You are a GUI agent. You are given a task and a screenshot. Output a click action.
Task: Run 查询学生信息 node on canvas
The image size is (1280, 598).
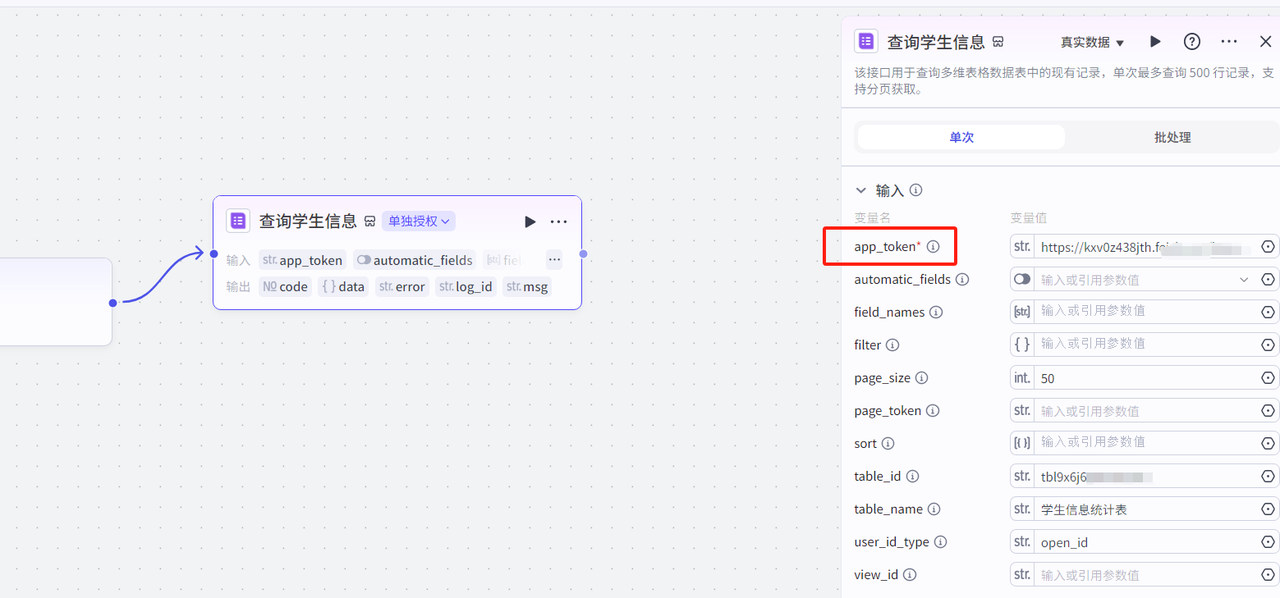coord(530,221)
